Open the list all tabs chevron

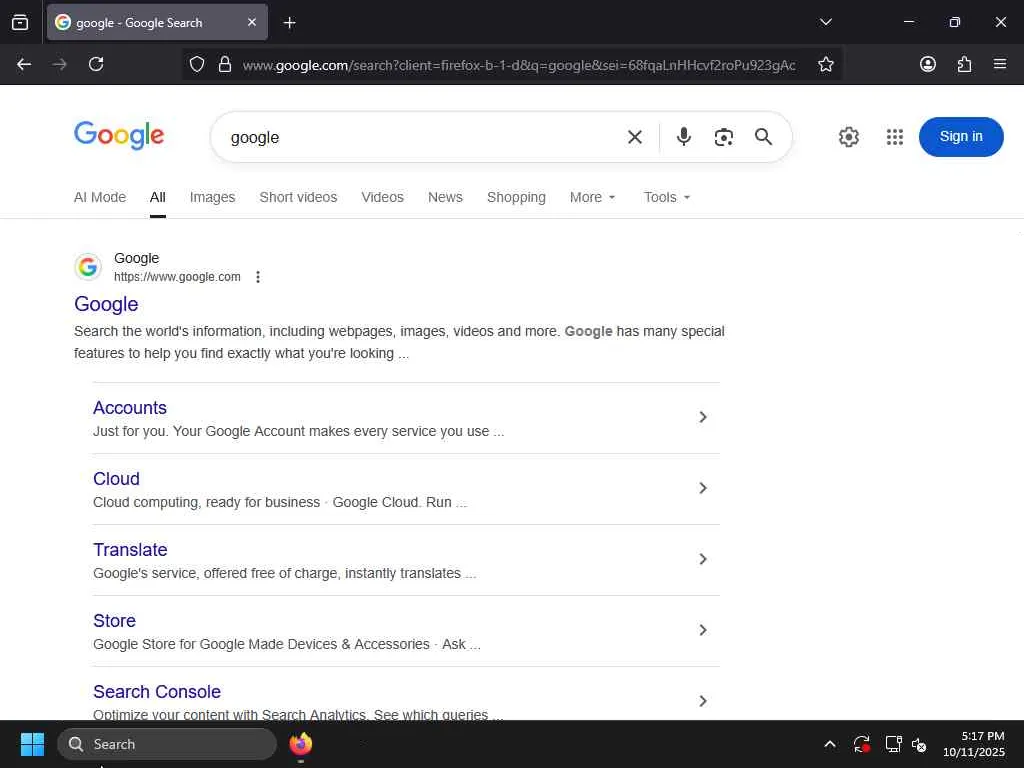pos(825,22)
